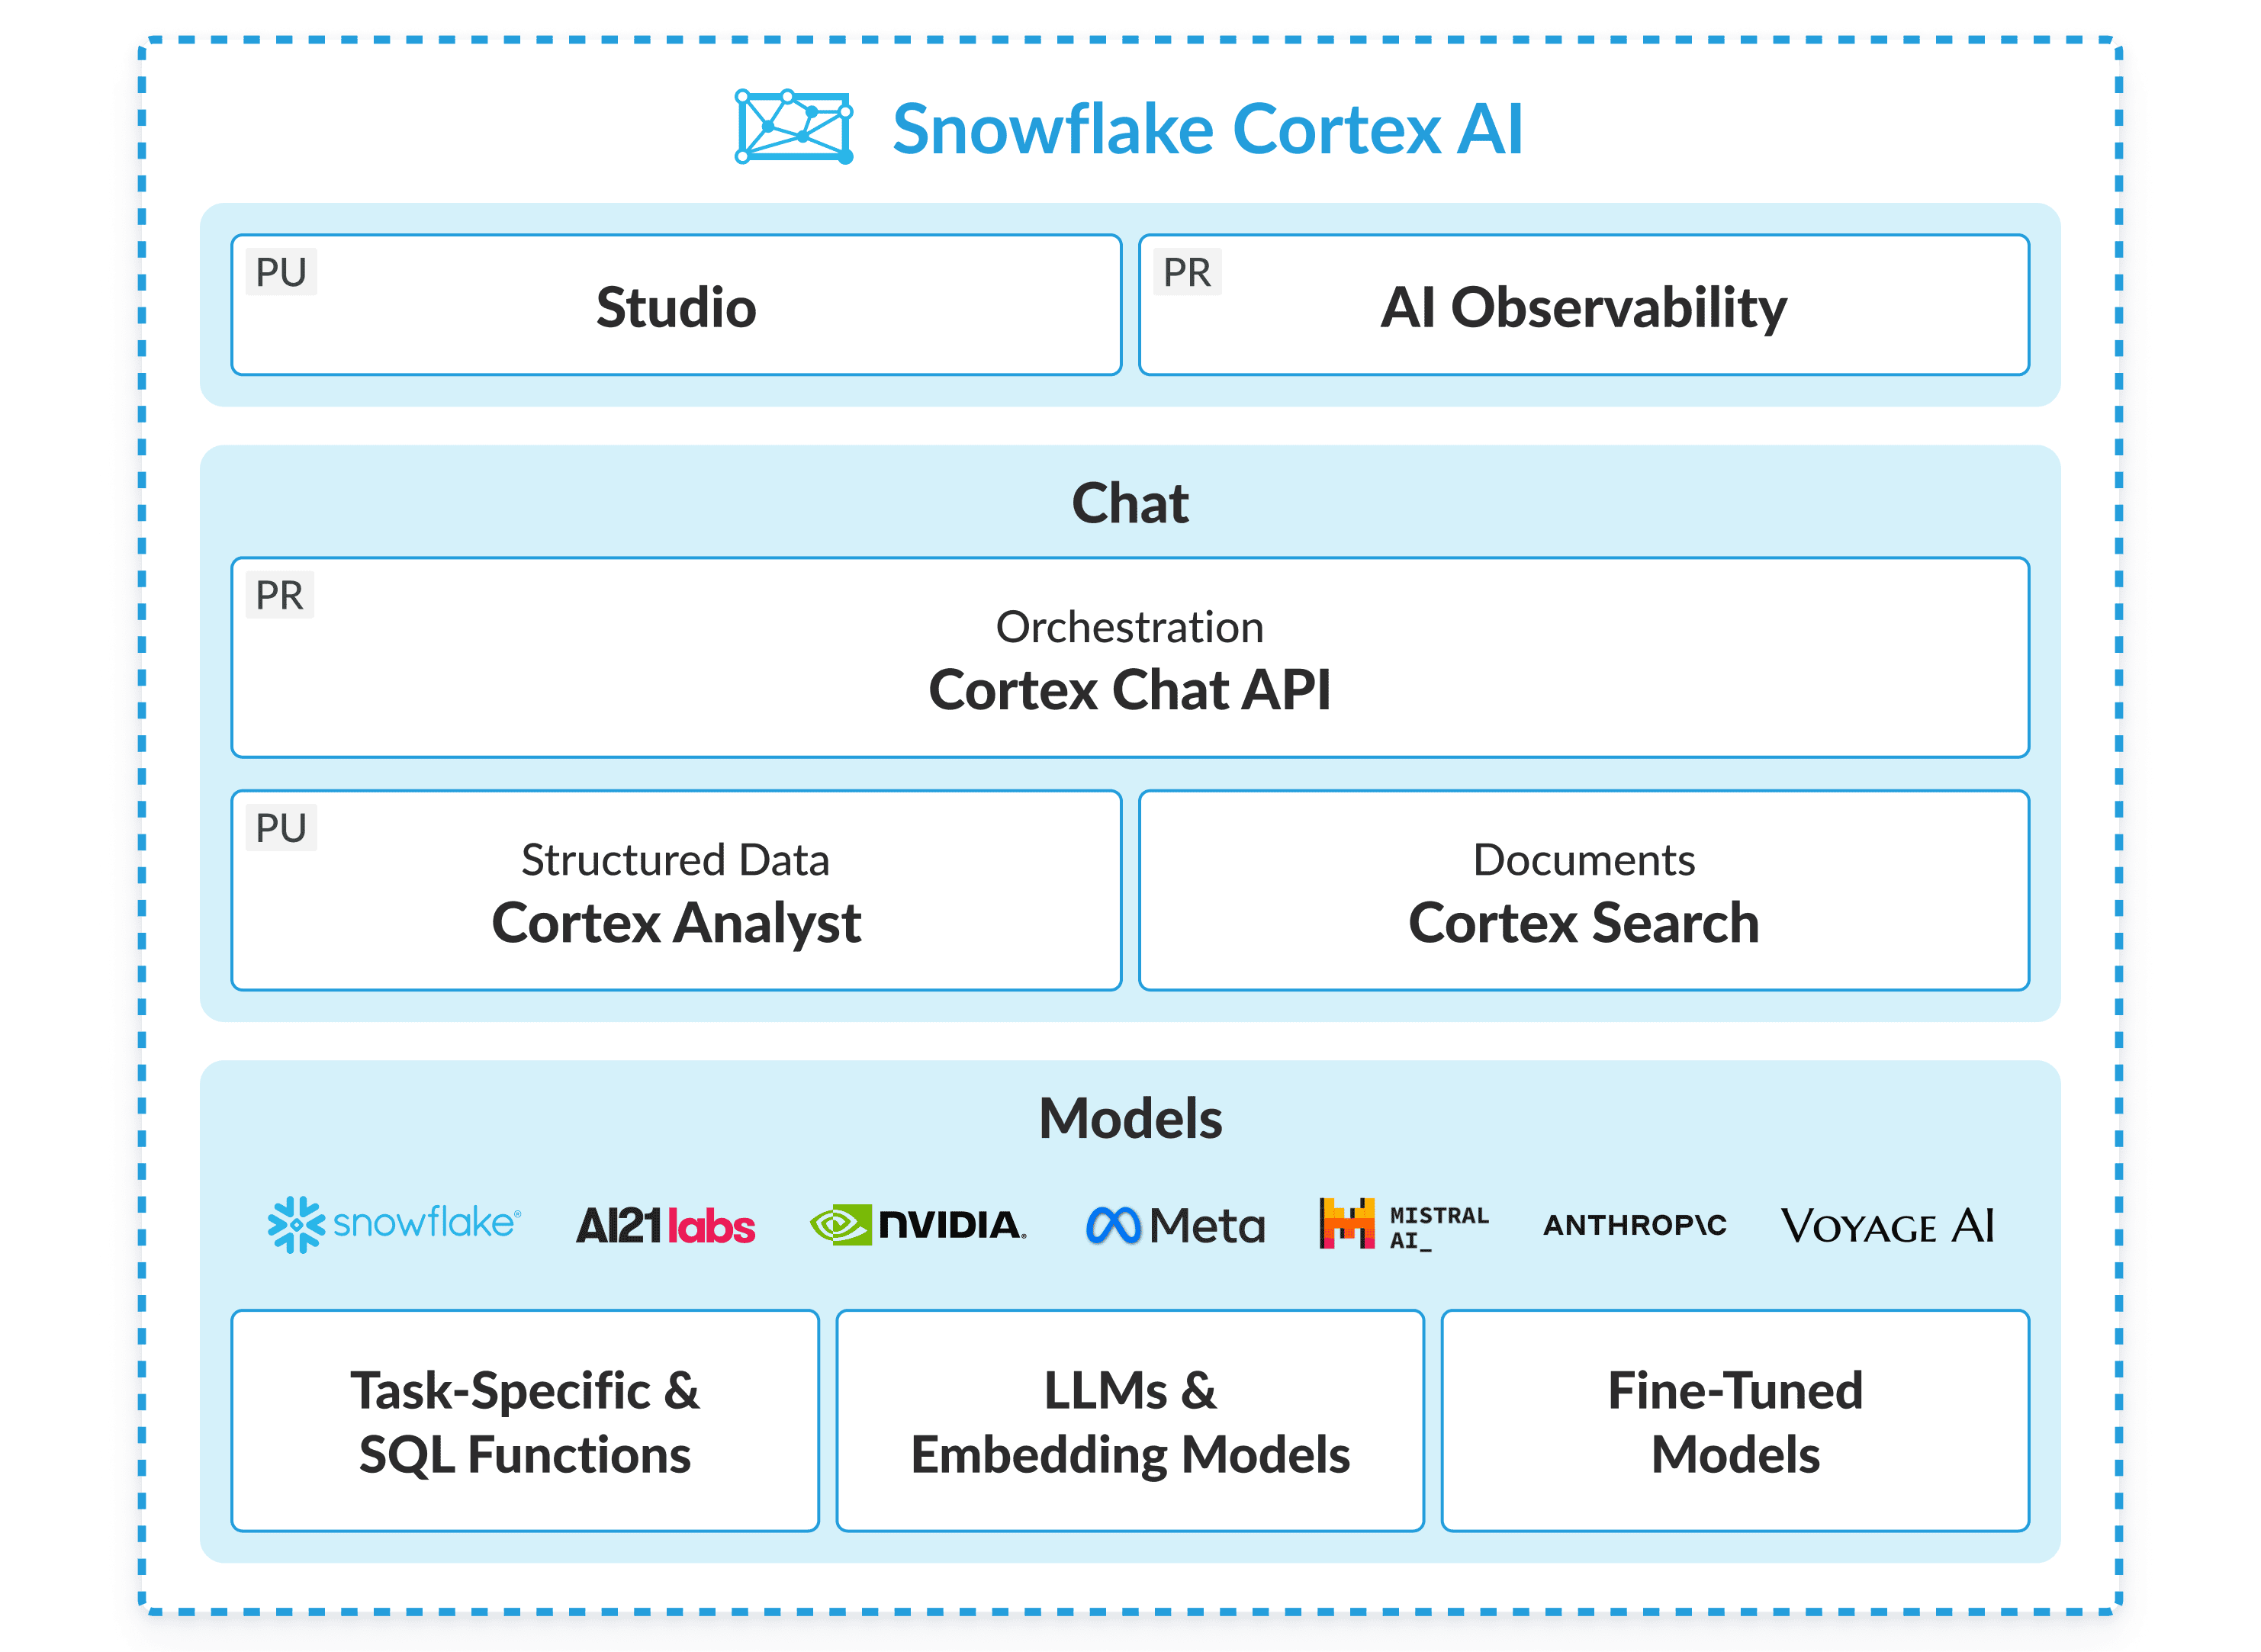Expand the Chat section
This screenshot has width=2261, height=1652.
tap(1128, 503)
